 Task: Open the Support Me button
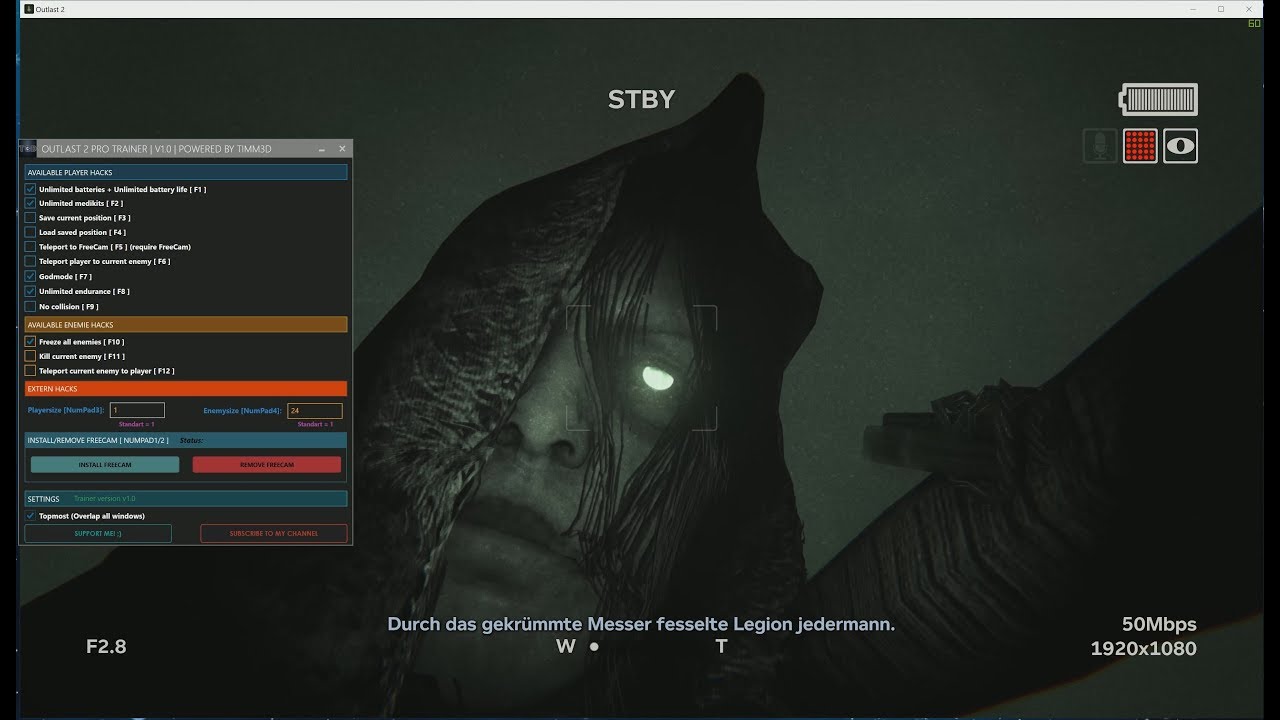[98, 534]
